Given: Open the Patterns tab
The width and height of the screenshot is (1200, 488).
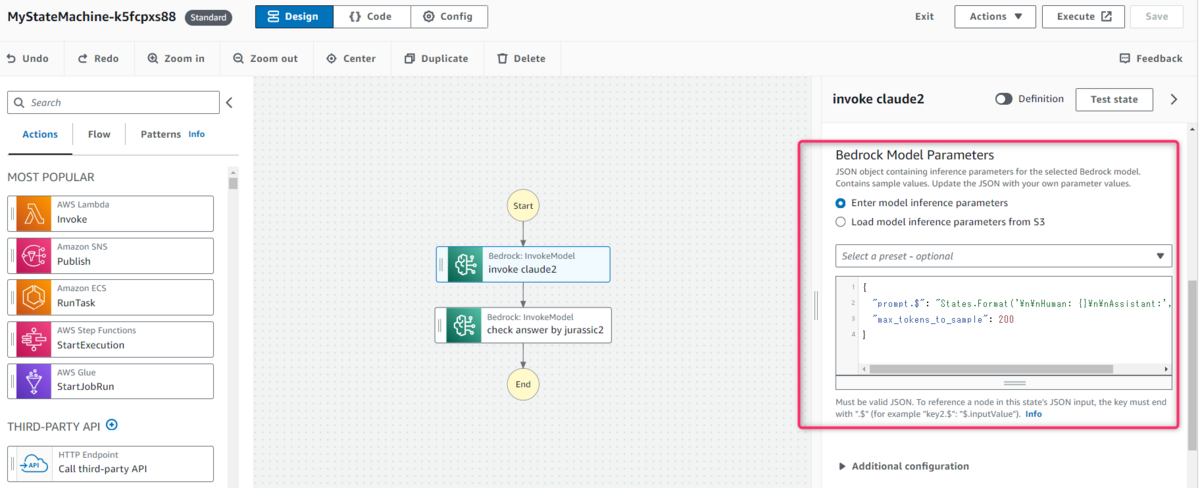Looking at the screenshot, I should pyautogui.click(x=161, y=134).
